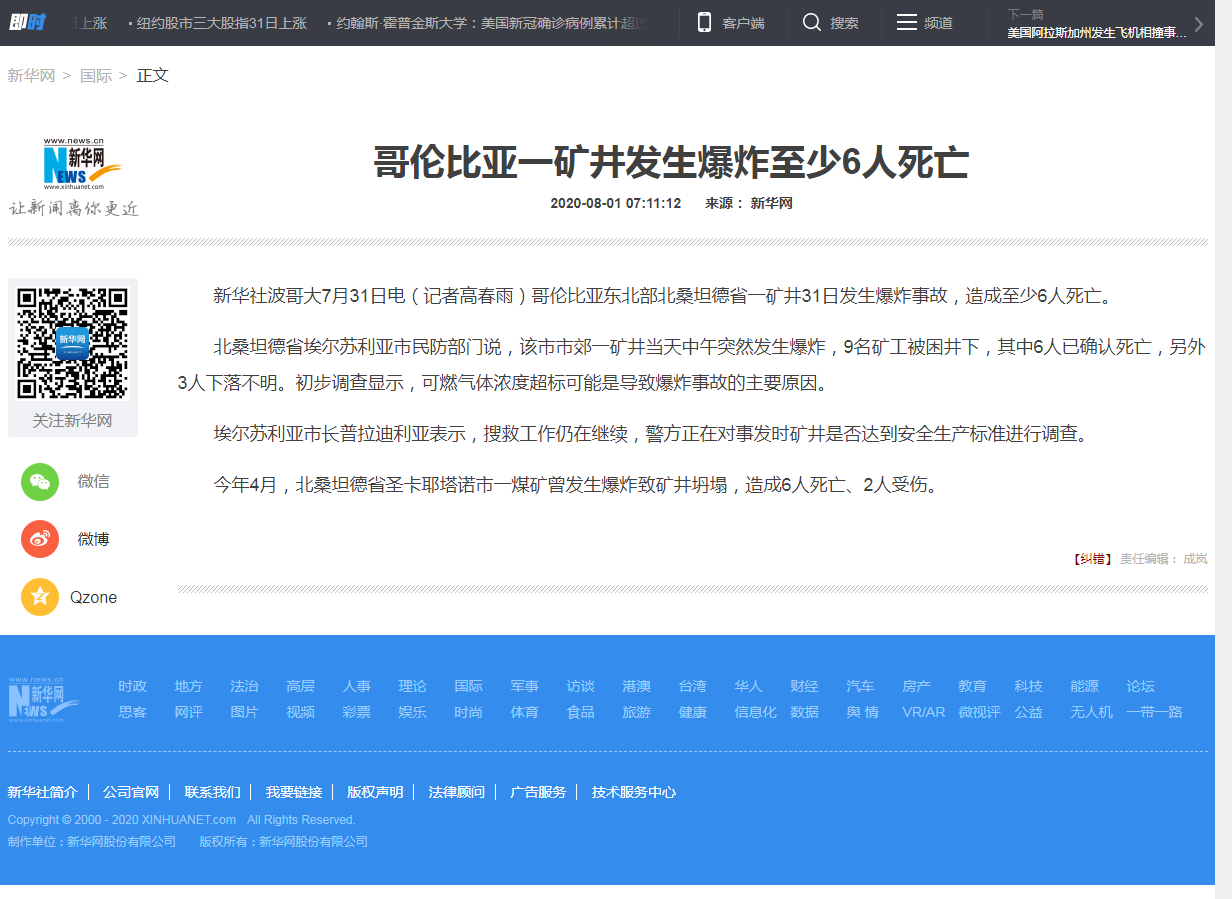
Task: Open the 联系我们 contact link in footer
Action: pyautogui.click(x=214, y=791)
